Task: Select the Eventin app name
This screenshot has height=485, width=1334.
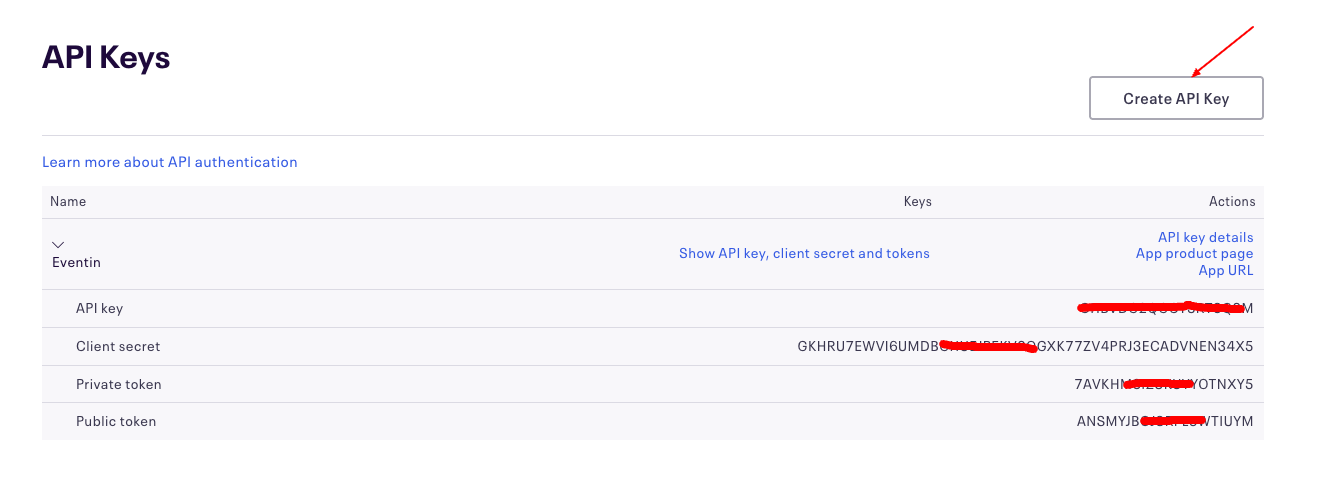Action: 76,263
